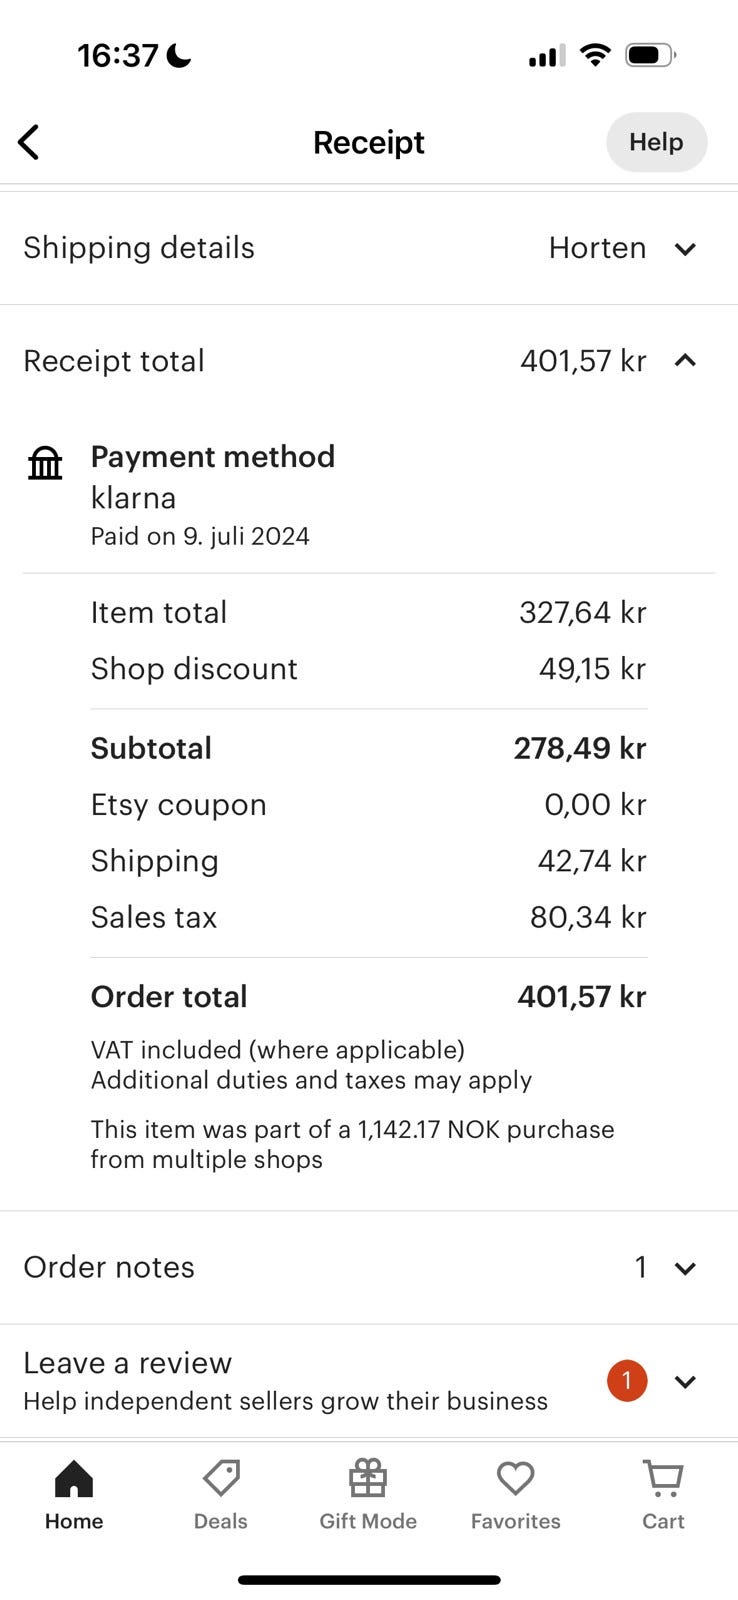Tap the Do Not Disturb moon icon
This screenshot has height=1600, width=738.
(x=179, y=56)
